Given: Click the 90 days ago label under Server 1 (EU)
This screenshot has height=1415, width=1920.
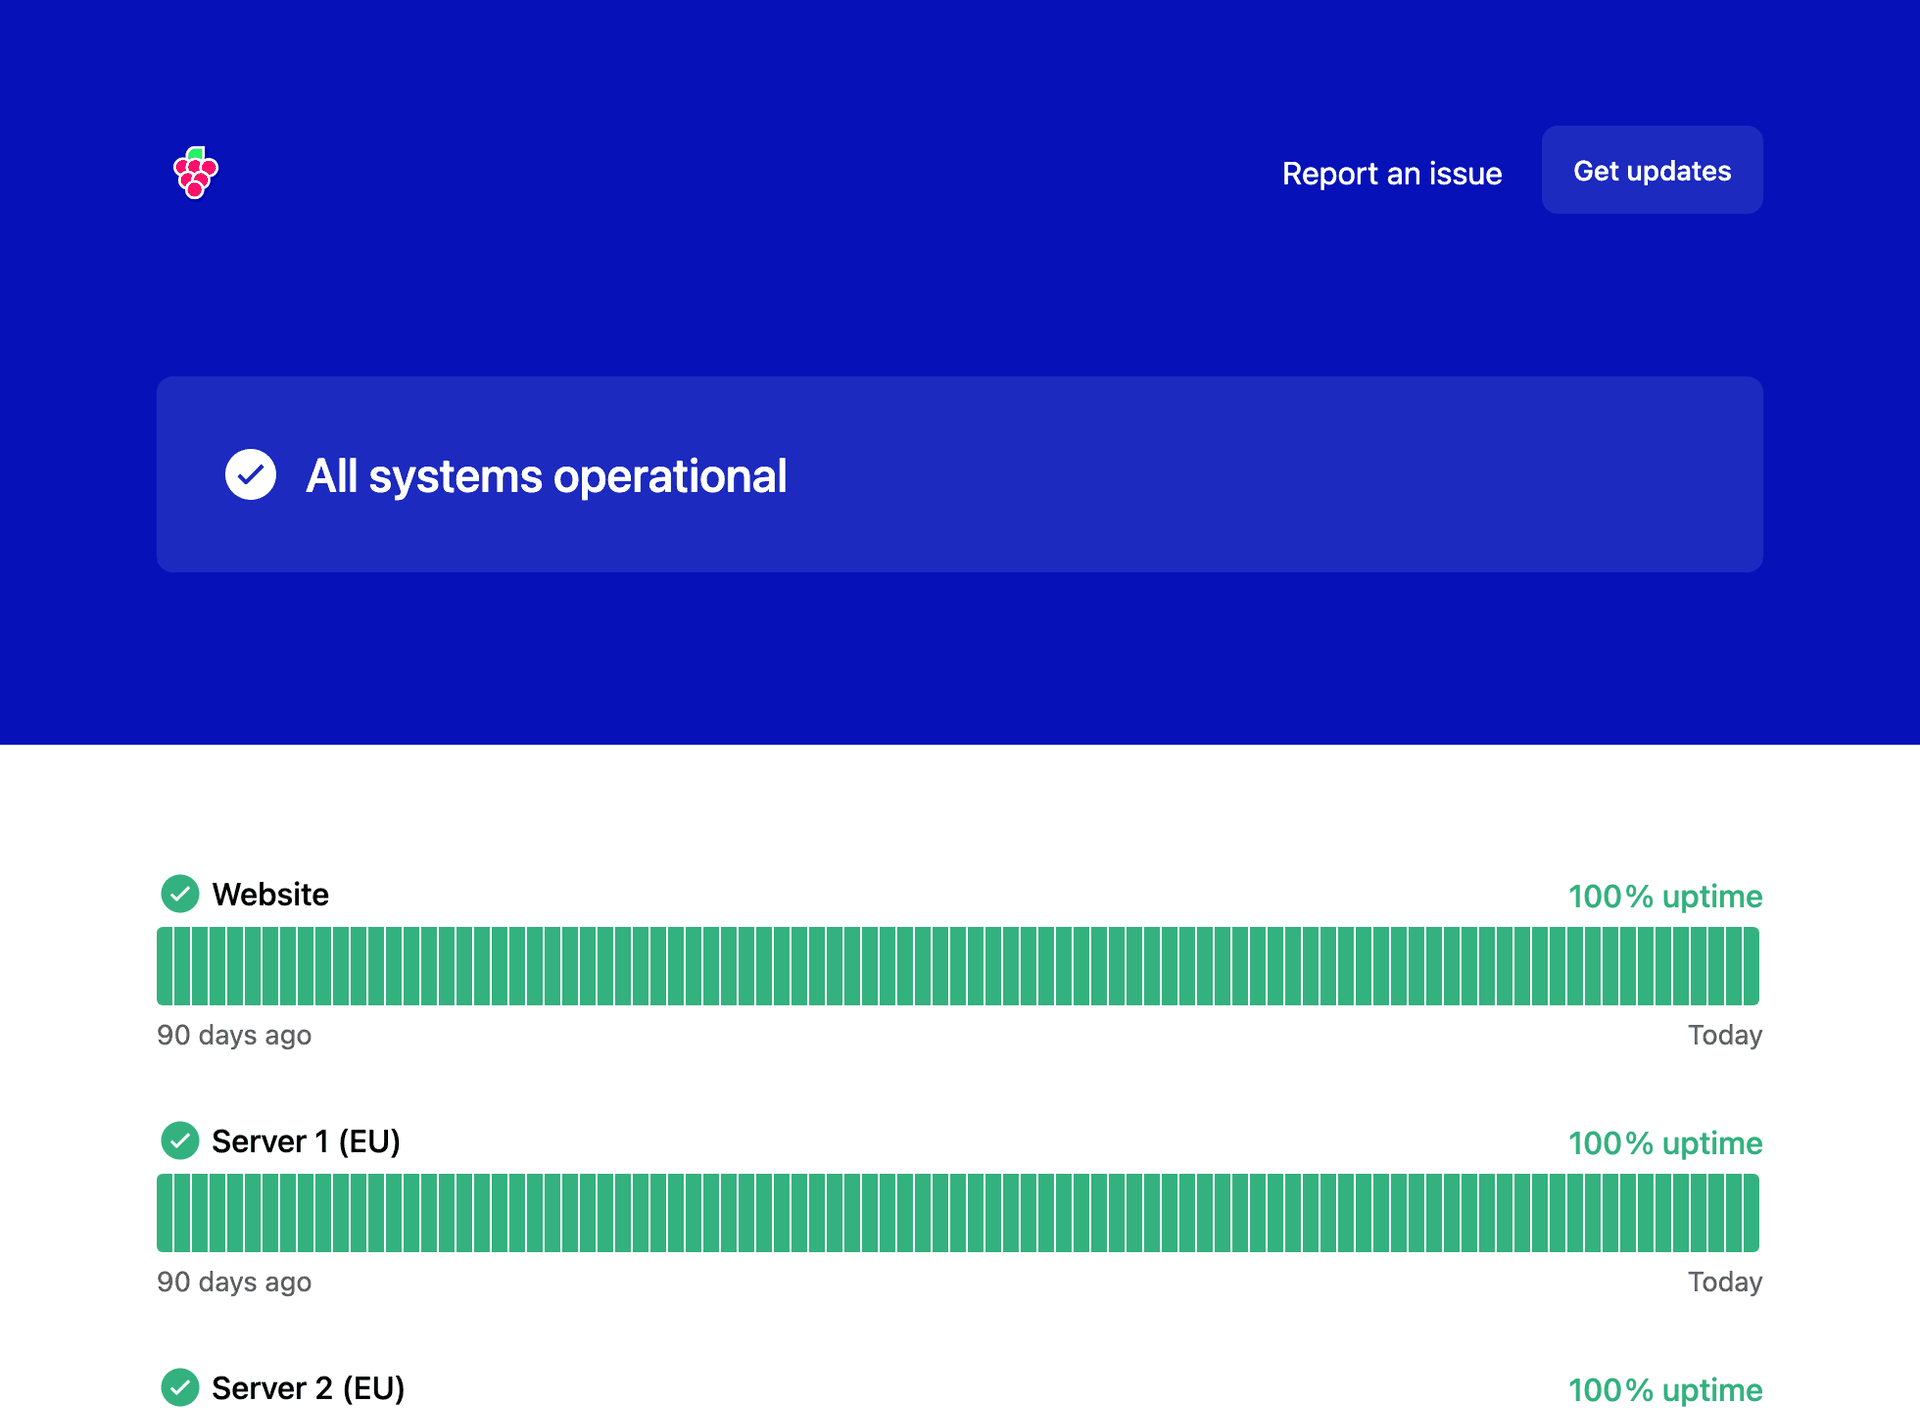Looking at the screenshot, I should click(234, 1282).
